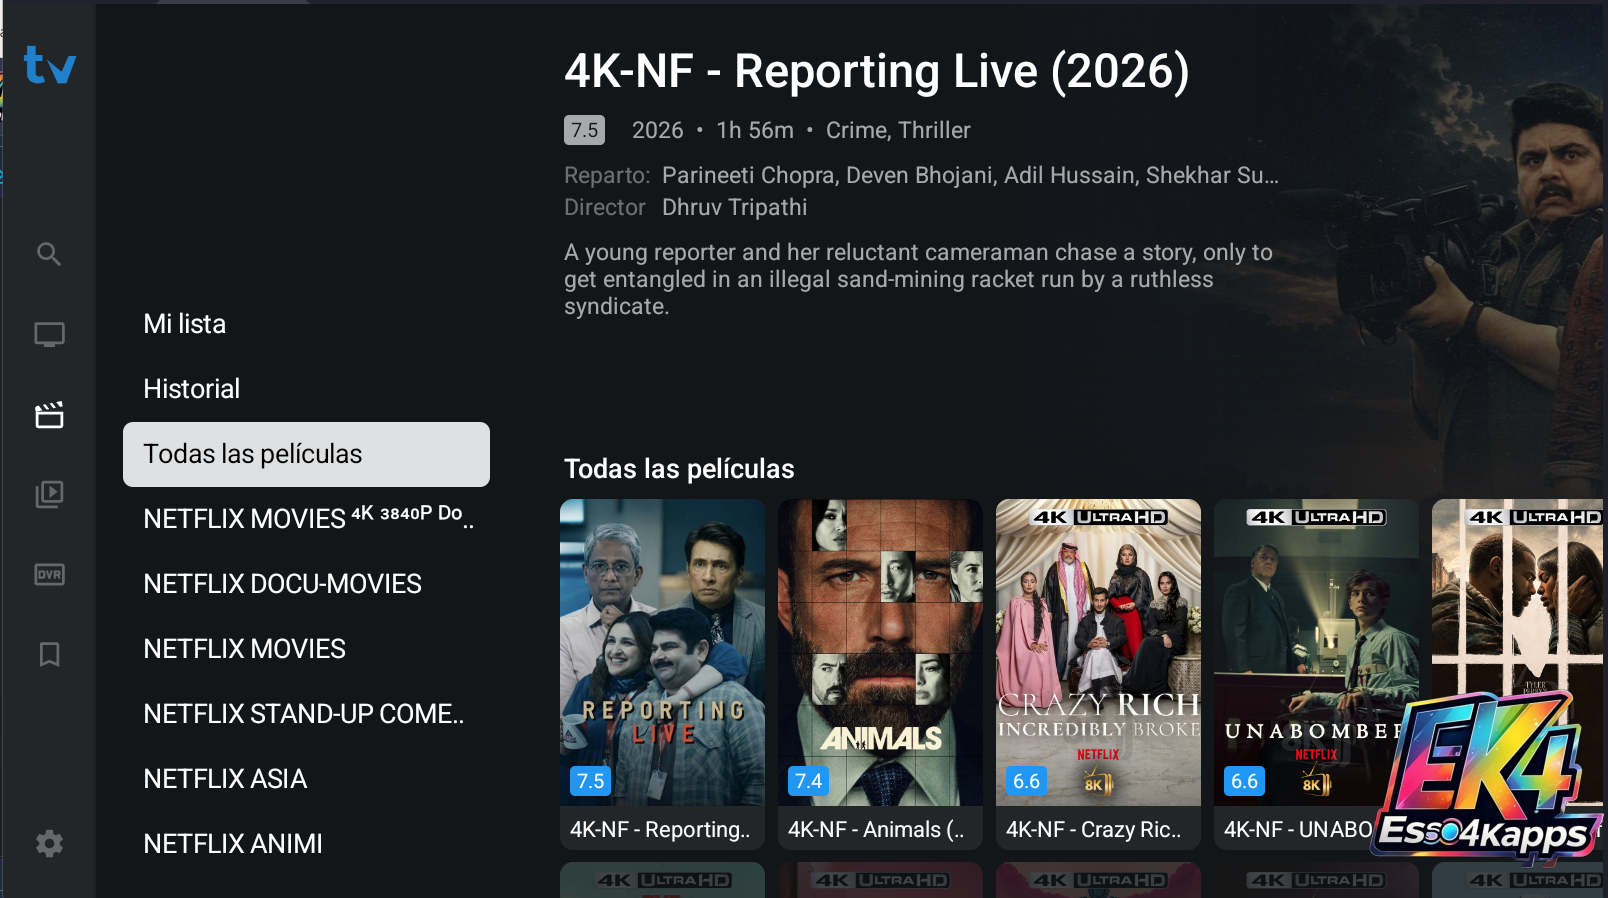This screenshot has height=898, width=1608.
Task: Click the tv logo at top
Action: click(50, 66)
